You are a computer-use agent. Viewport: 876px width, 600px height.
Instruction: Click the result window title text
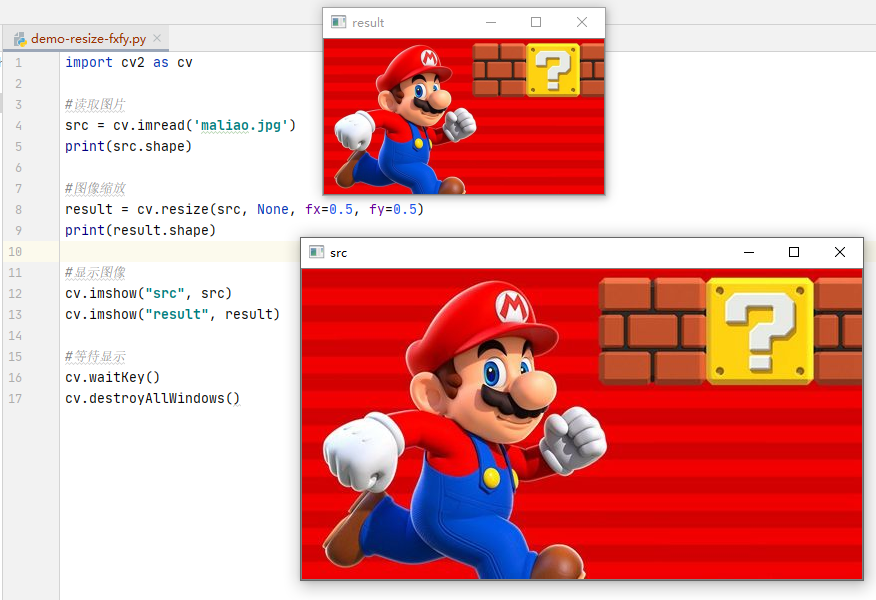point(368,23)
